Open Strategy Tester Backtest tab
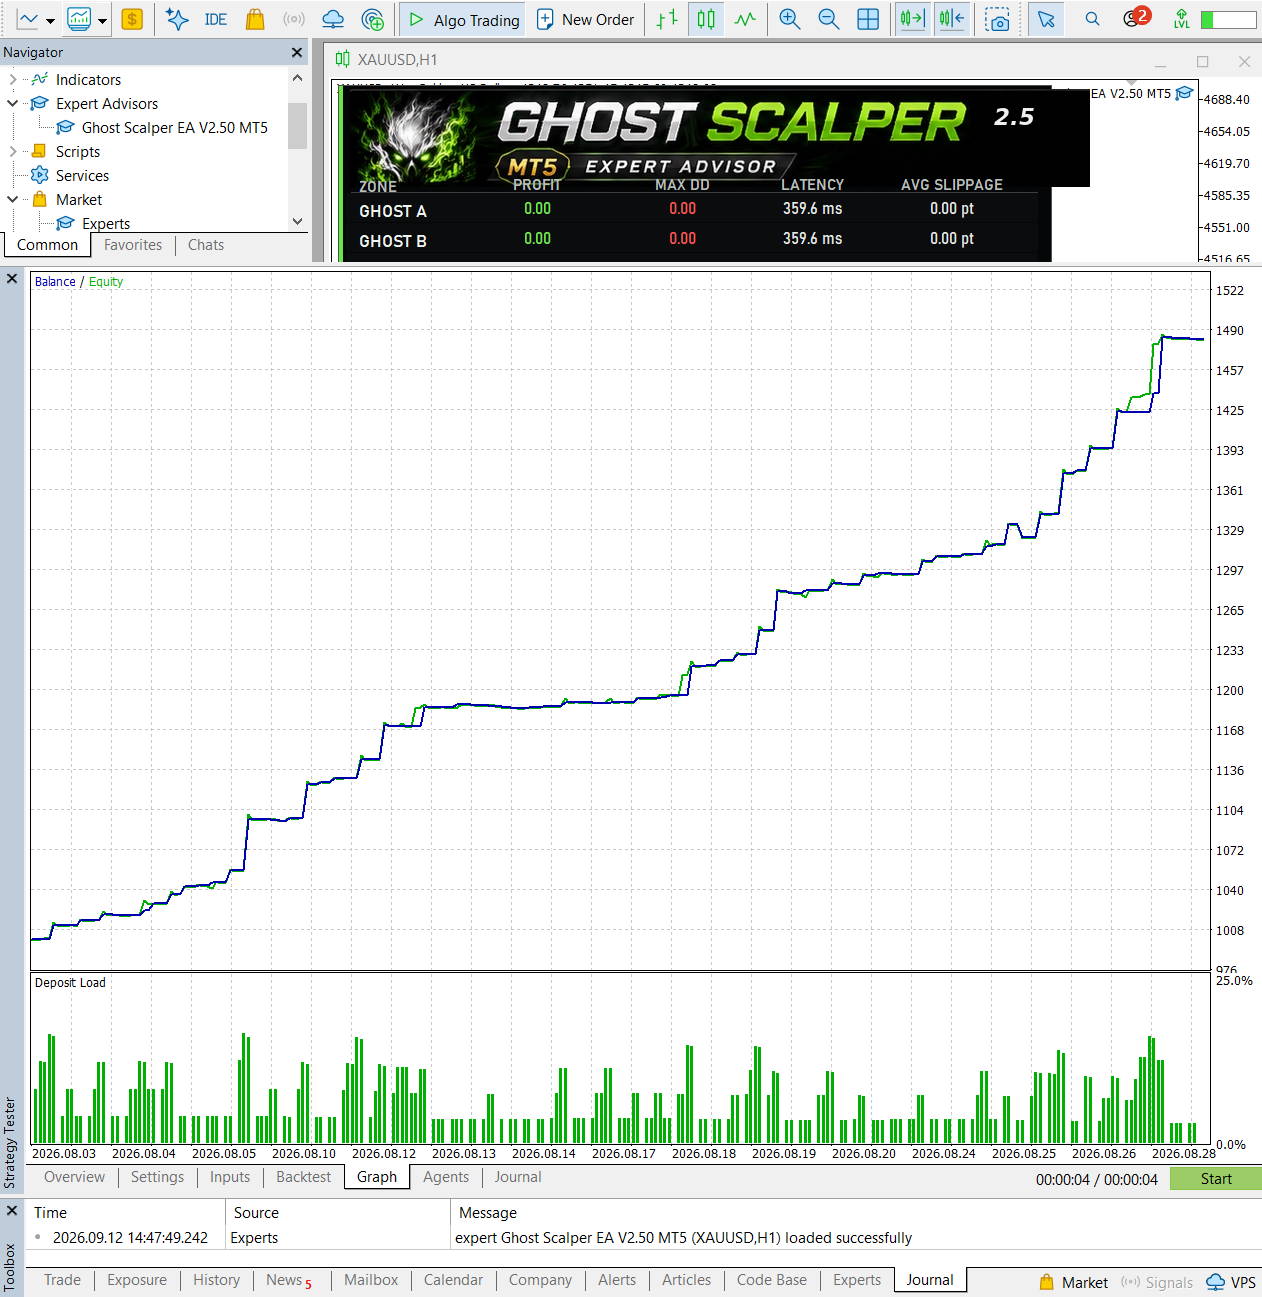The width and height of the screenshot is (1262, 1297). (303, 1177)
